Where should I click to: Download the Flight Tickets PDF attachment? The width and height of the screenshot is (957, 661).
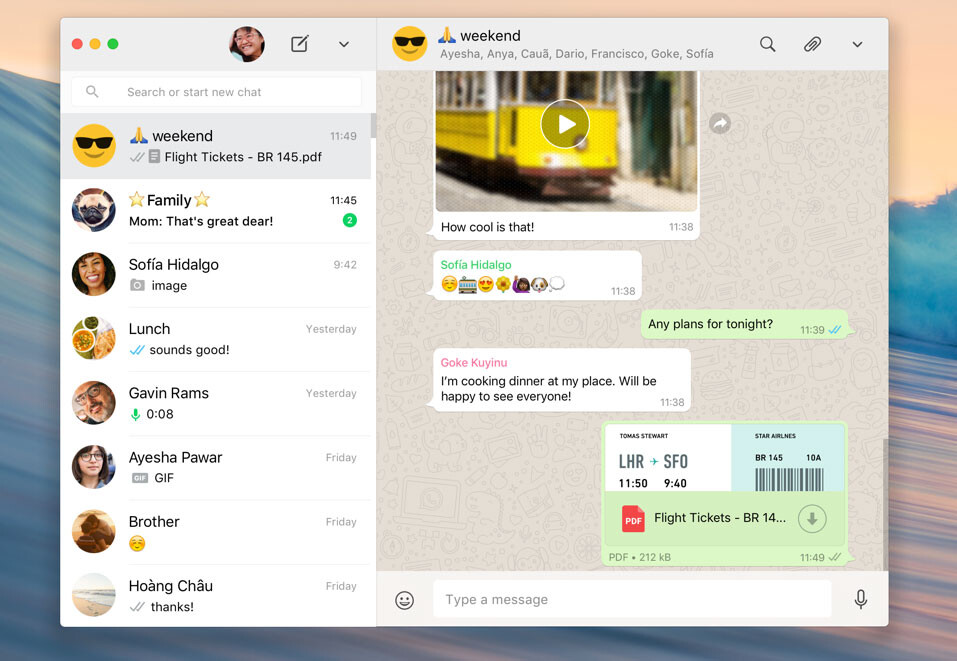click(x=812, y=519)
